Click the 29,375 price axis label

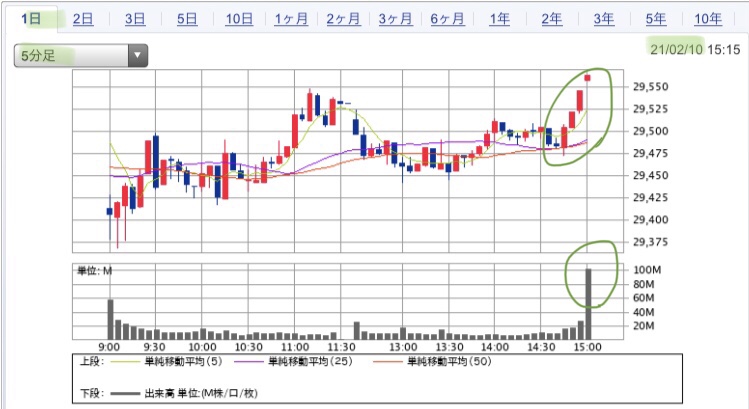651,242
